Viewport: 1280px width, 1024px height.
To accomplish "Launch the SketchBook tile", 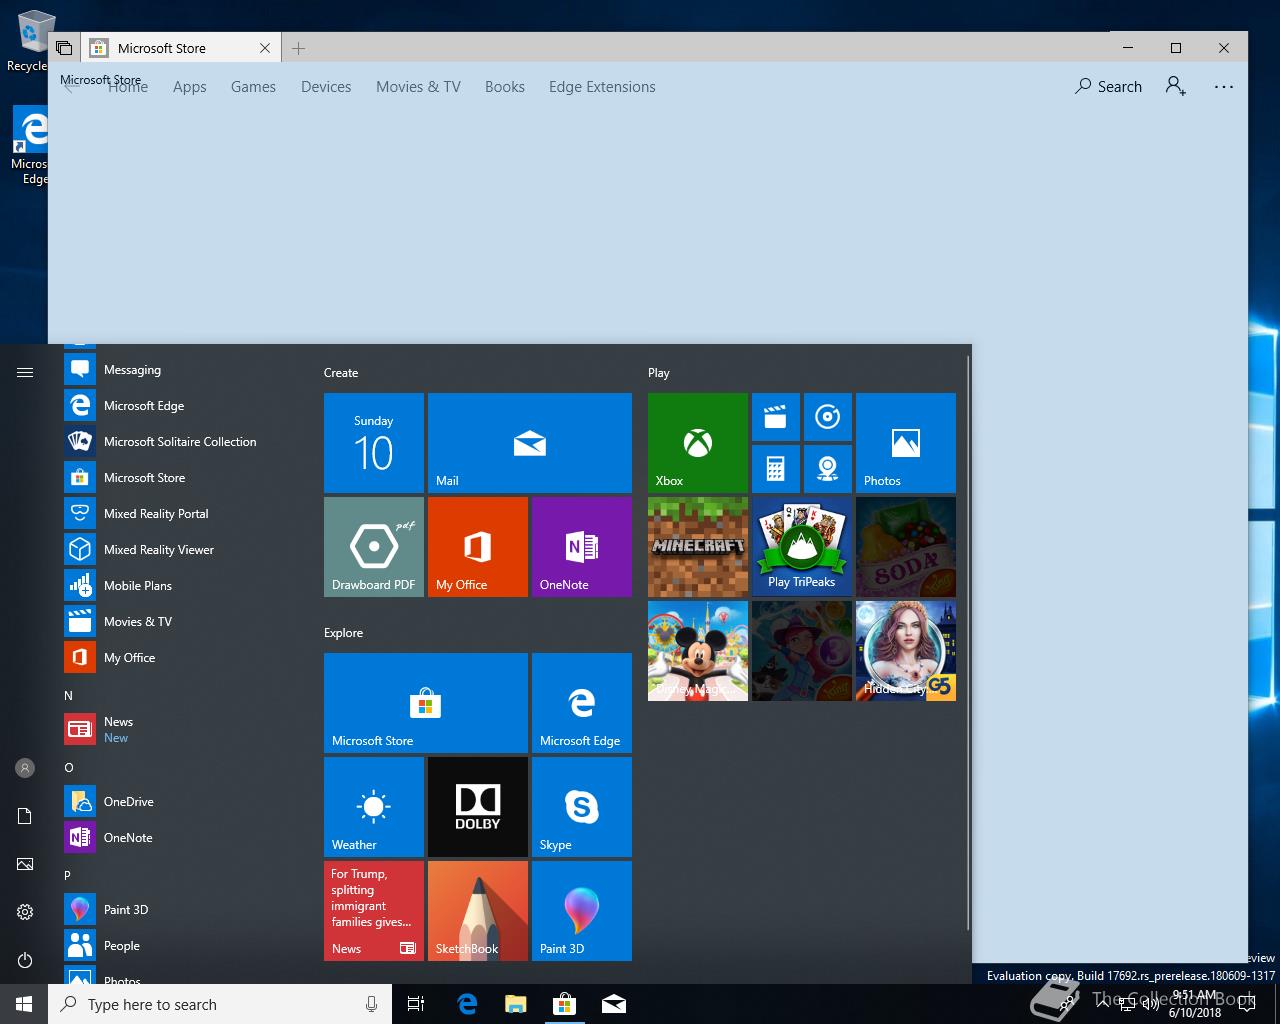I will 478,910.
